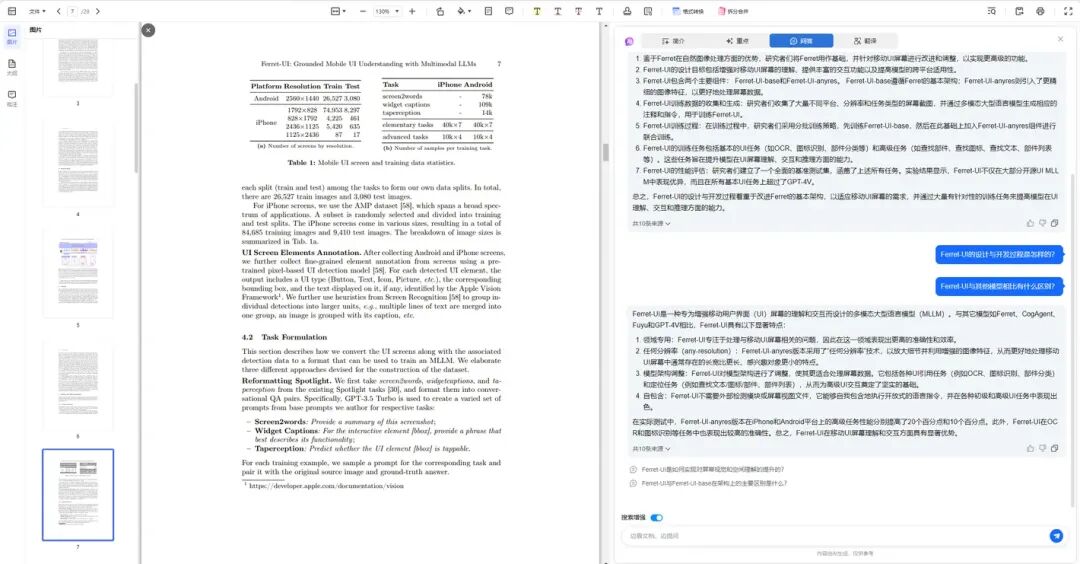Like the first AI answer
1080x564 pixels.
[x=1030, y=223]
